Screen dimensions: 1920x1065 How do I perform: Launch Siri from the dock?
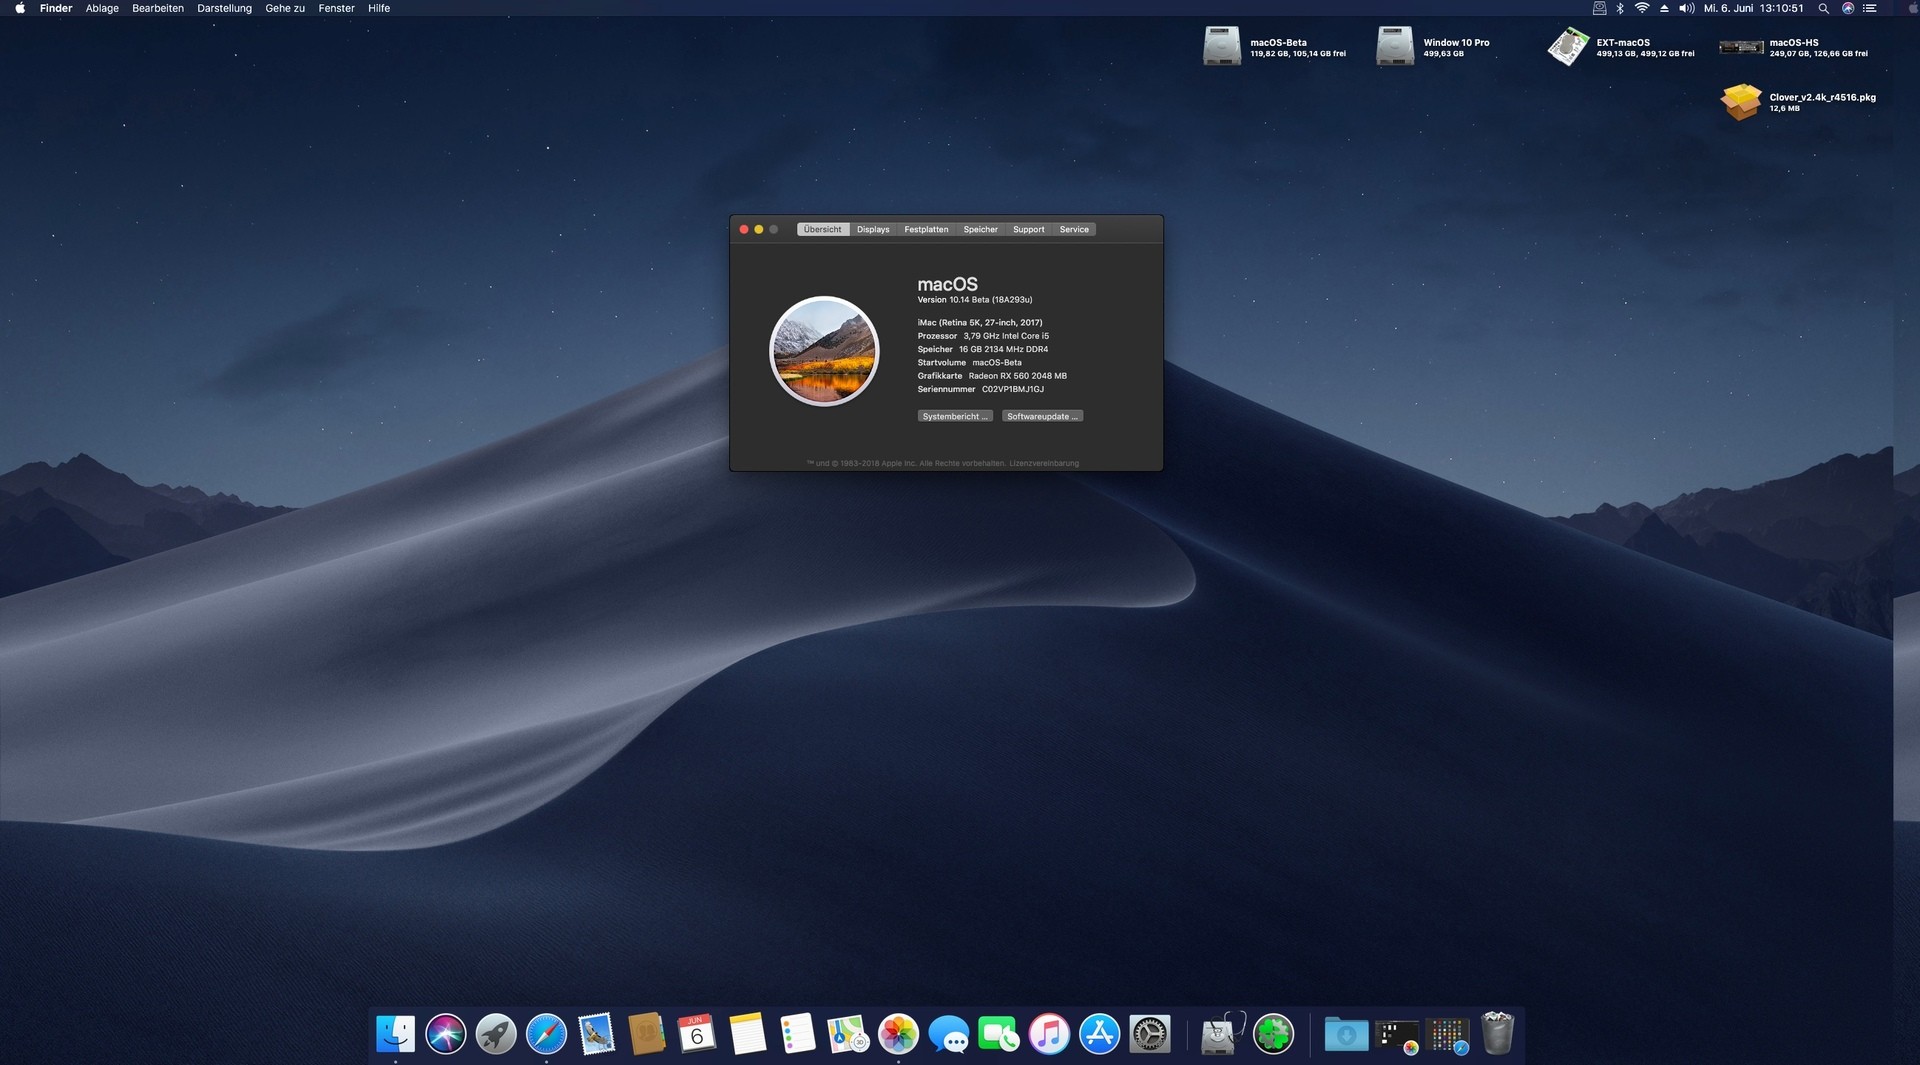click(x=445, y=1034)
